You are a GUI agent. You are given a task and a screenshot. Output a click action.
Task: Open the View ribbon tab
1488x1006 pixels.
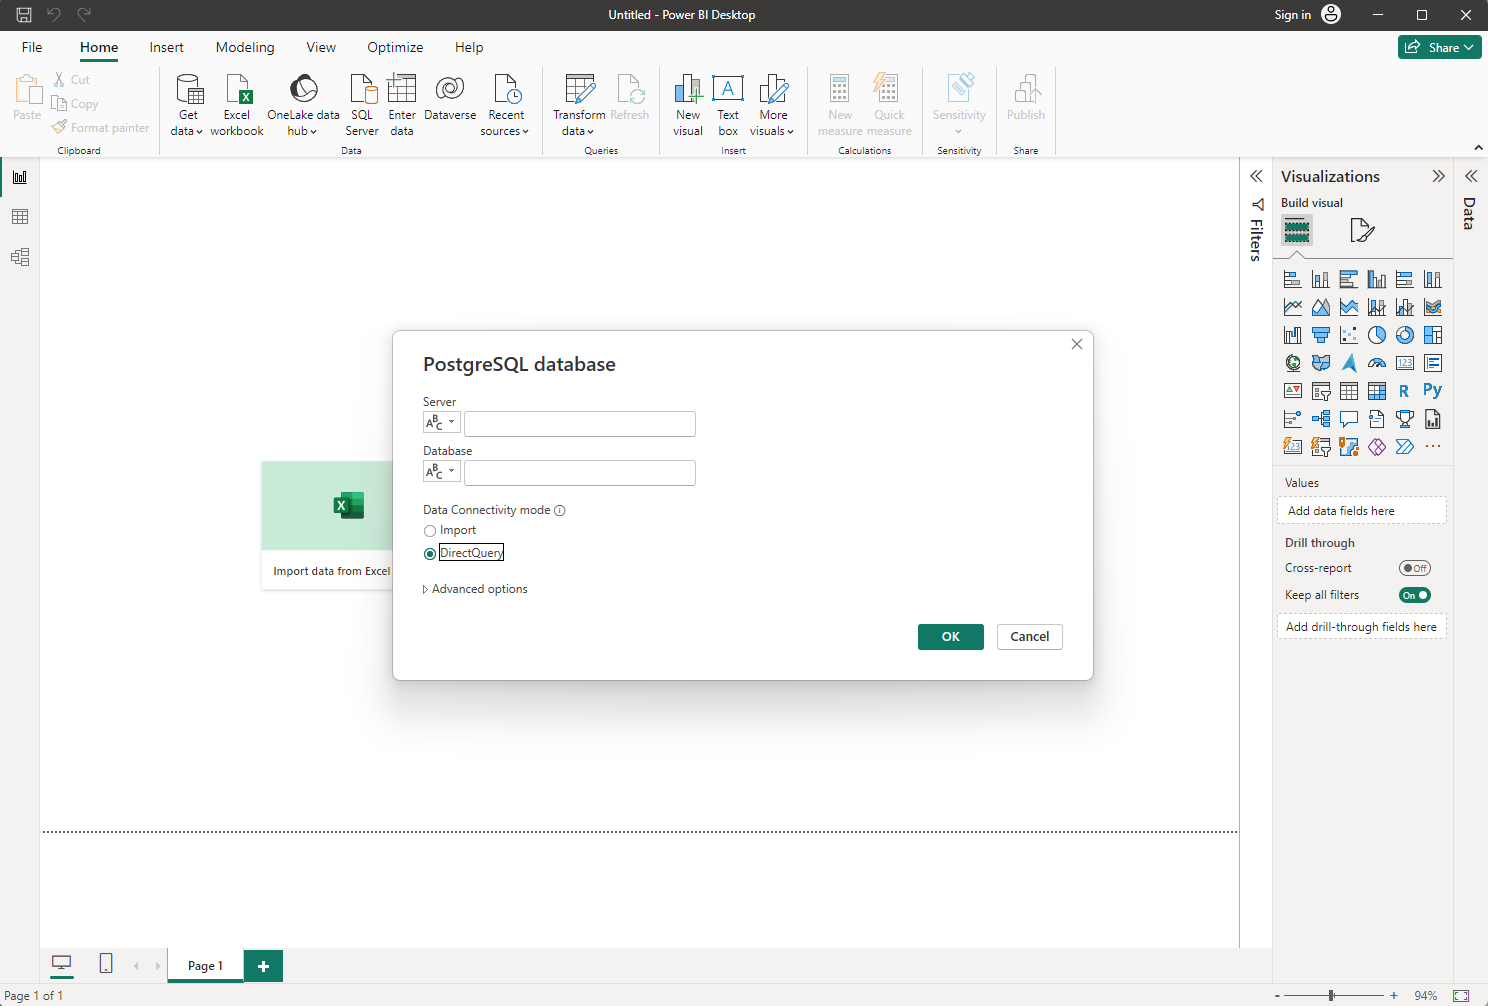tap(321, 47)
